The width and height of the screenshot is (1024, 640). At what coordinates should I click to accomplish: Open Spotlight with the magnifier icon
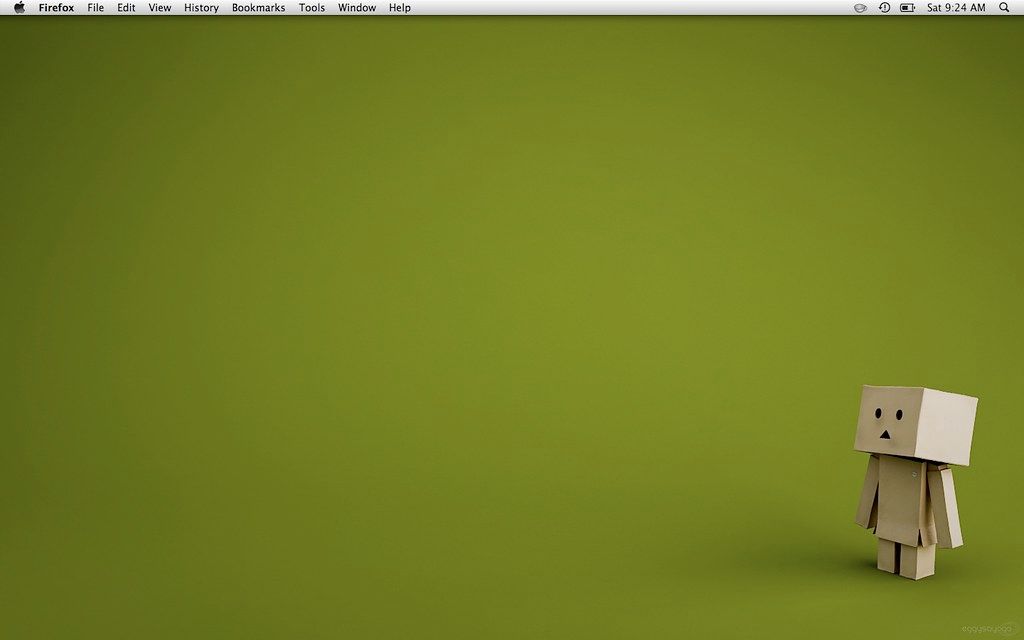[x=1004, y=8]
